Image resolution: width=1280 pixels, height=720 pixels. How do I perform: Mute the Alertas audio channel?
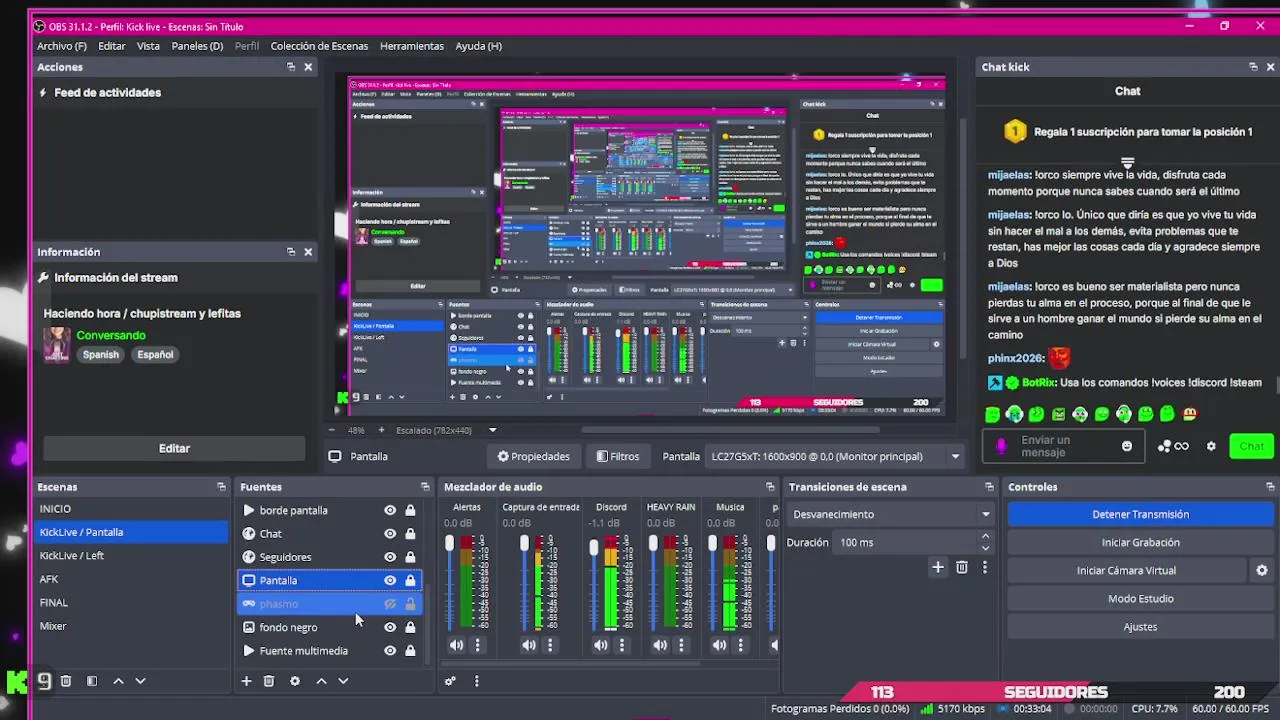456,645
